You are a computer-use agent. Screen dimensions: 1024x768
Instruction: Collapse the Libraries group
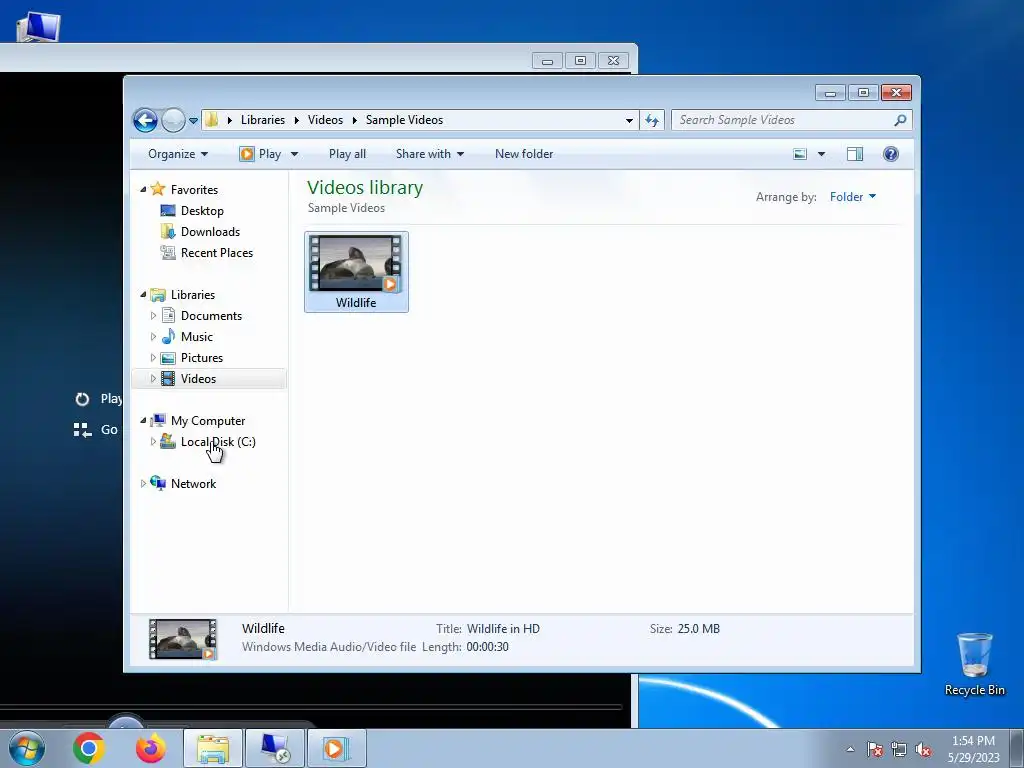tap(144, 295)
